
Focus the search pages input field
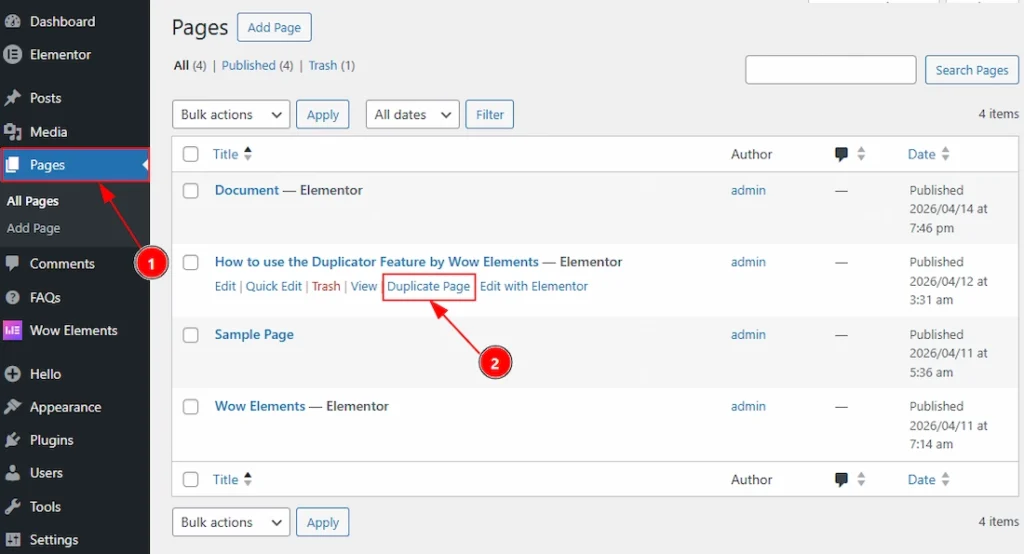831,70
